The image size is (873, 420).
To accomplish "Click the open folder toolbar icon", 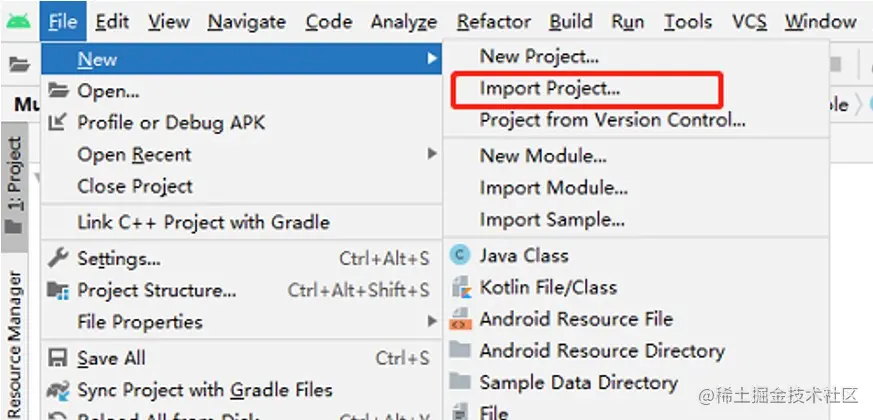I will pos(19,65).
